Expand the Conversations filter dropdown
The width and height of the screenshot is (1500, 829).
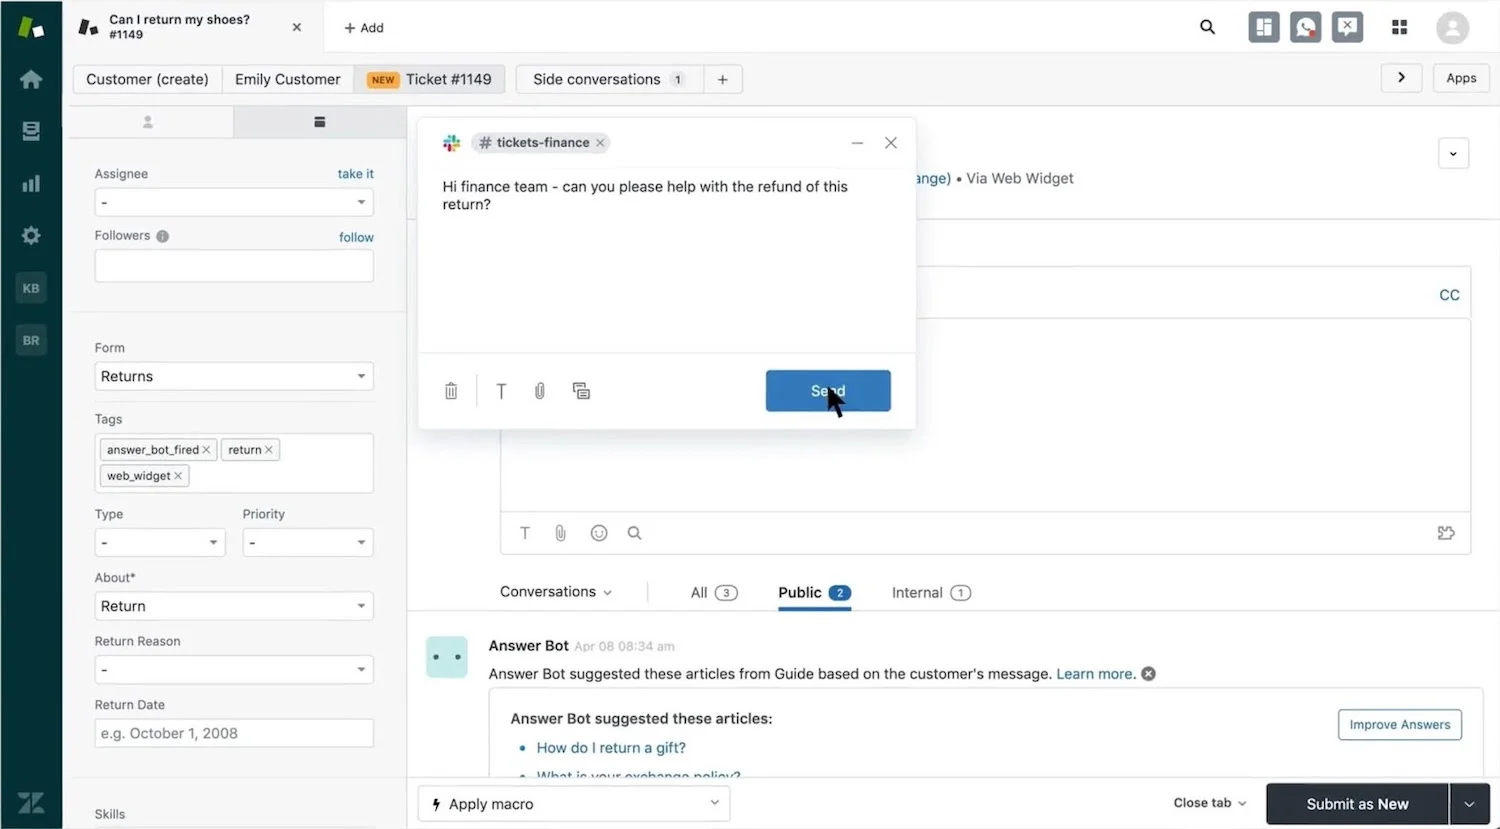point(556,592)
